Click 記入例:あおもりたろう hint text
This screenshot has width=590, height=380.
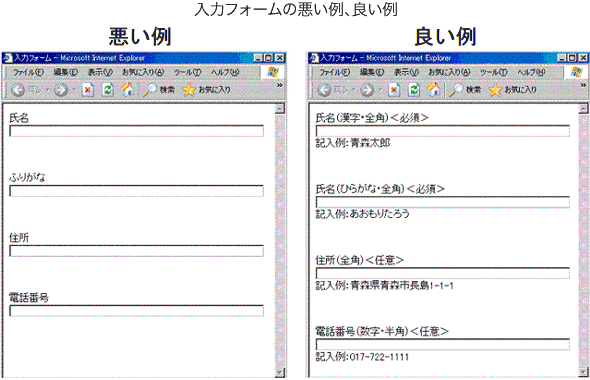tap(362, 214)
